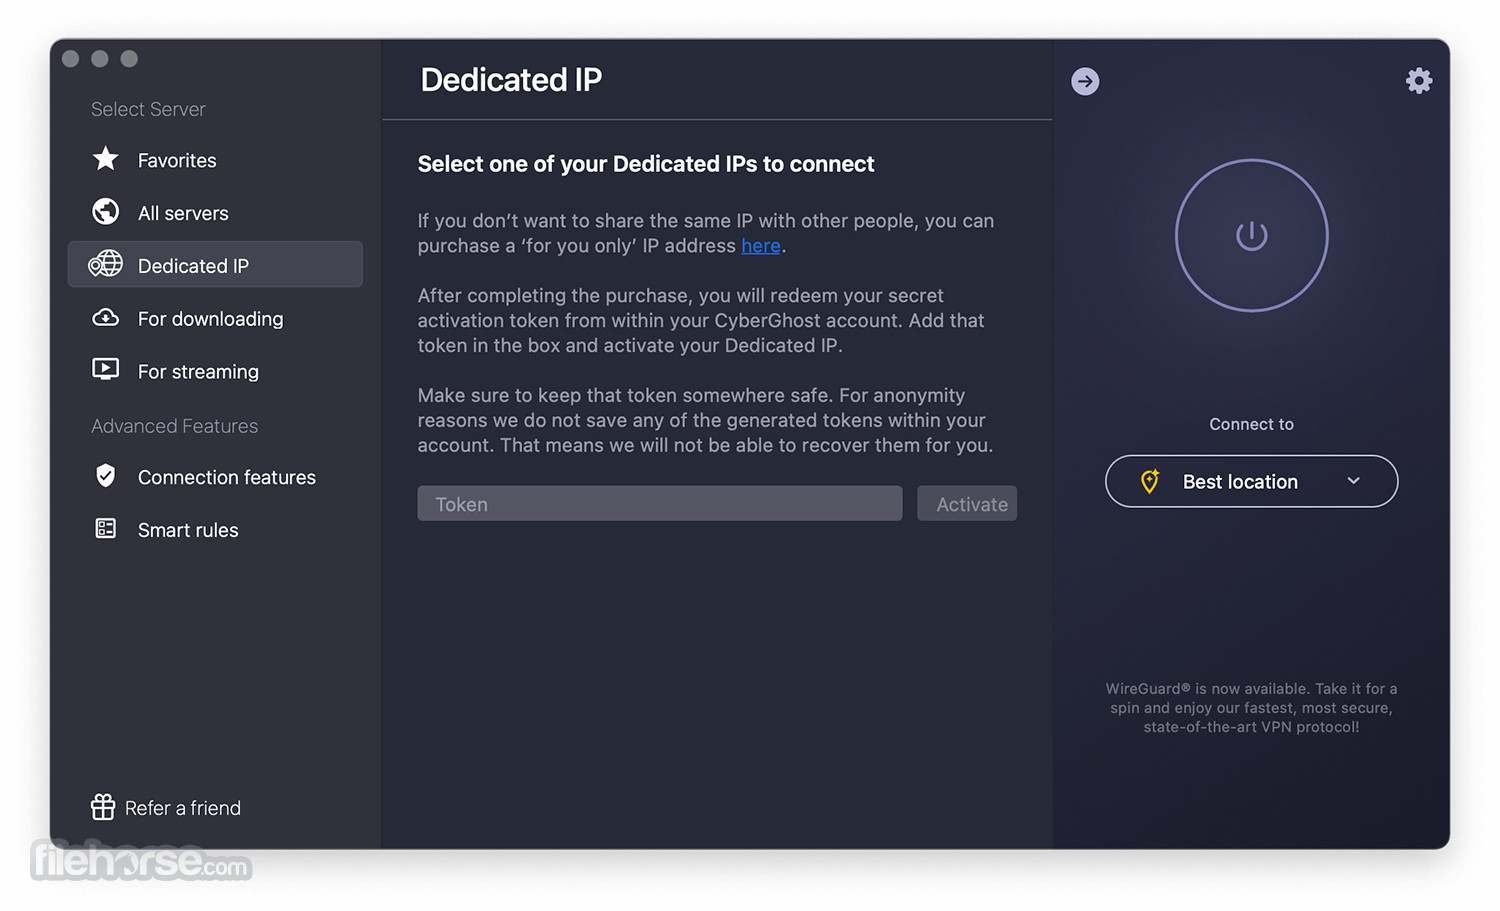Click the Dedicated IP page heading
1500x911 pixels.
point(511,80)
